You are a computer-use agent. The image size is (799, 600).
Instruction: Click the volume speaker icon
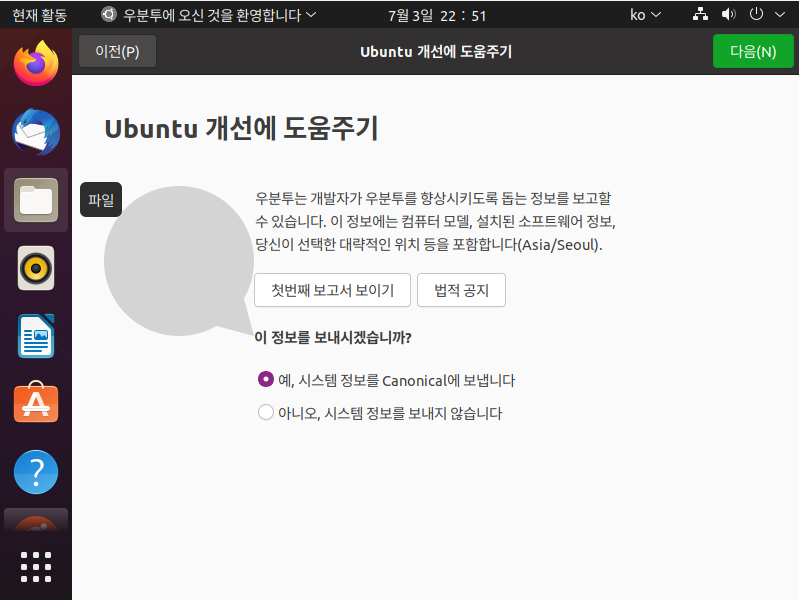729,14
